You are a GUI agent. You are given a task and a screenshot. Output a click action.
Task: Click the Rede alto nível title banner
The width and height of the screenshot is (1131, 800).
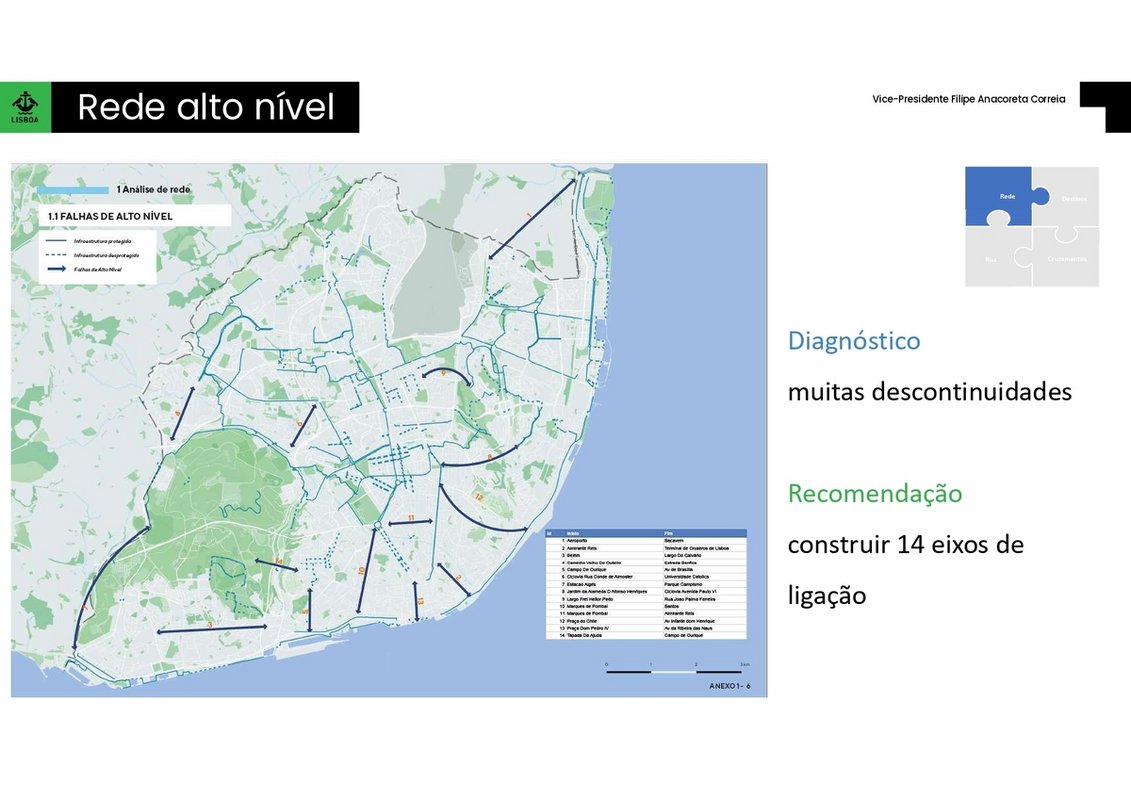(x=205, y=107)
